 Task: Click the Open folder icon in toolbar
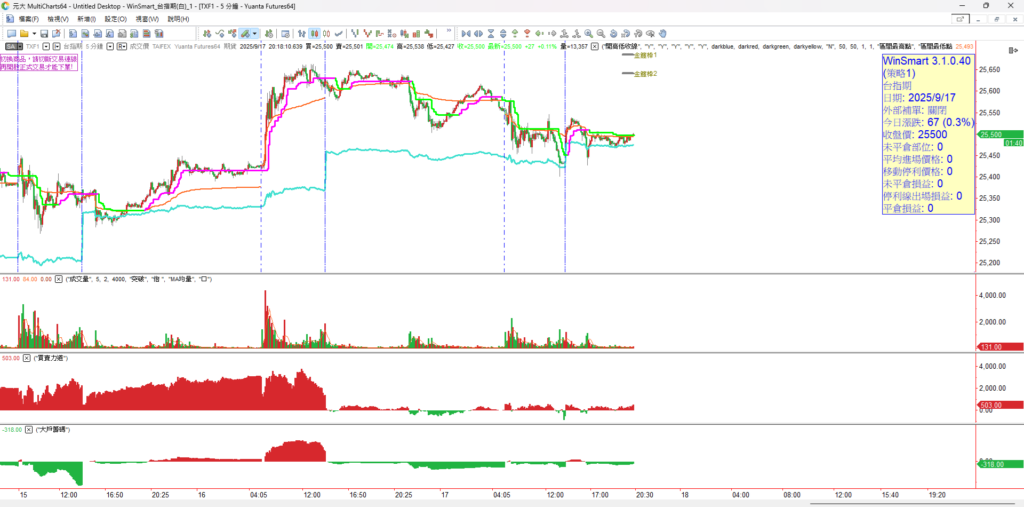24,33
